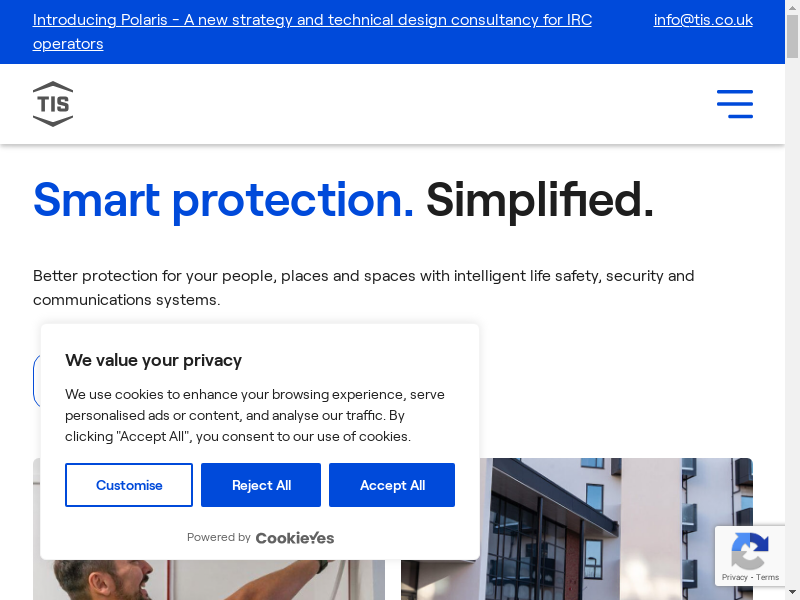The width and height of the screenshot is (800, 600).
Task: Open the hamburger navigation menu
Action: pyautogui.click(x=735, y=104)
